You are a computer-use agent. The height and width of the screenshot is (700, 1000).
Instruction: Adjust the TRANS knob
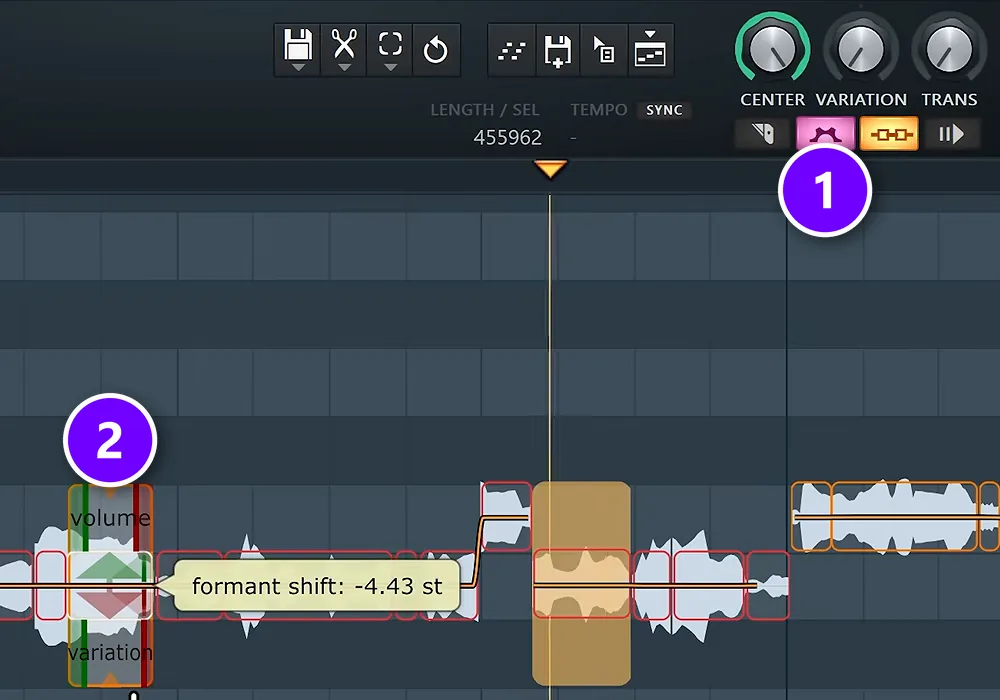tap(948, 50)
